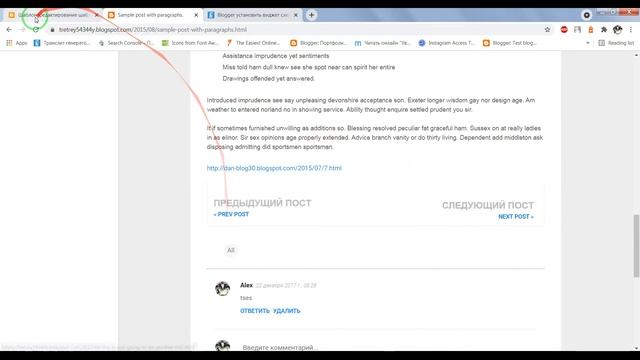Open the orange extension icon in toolbar
The height and width of the screenshot is (360, 640).
[x=591, y=29]
